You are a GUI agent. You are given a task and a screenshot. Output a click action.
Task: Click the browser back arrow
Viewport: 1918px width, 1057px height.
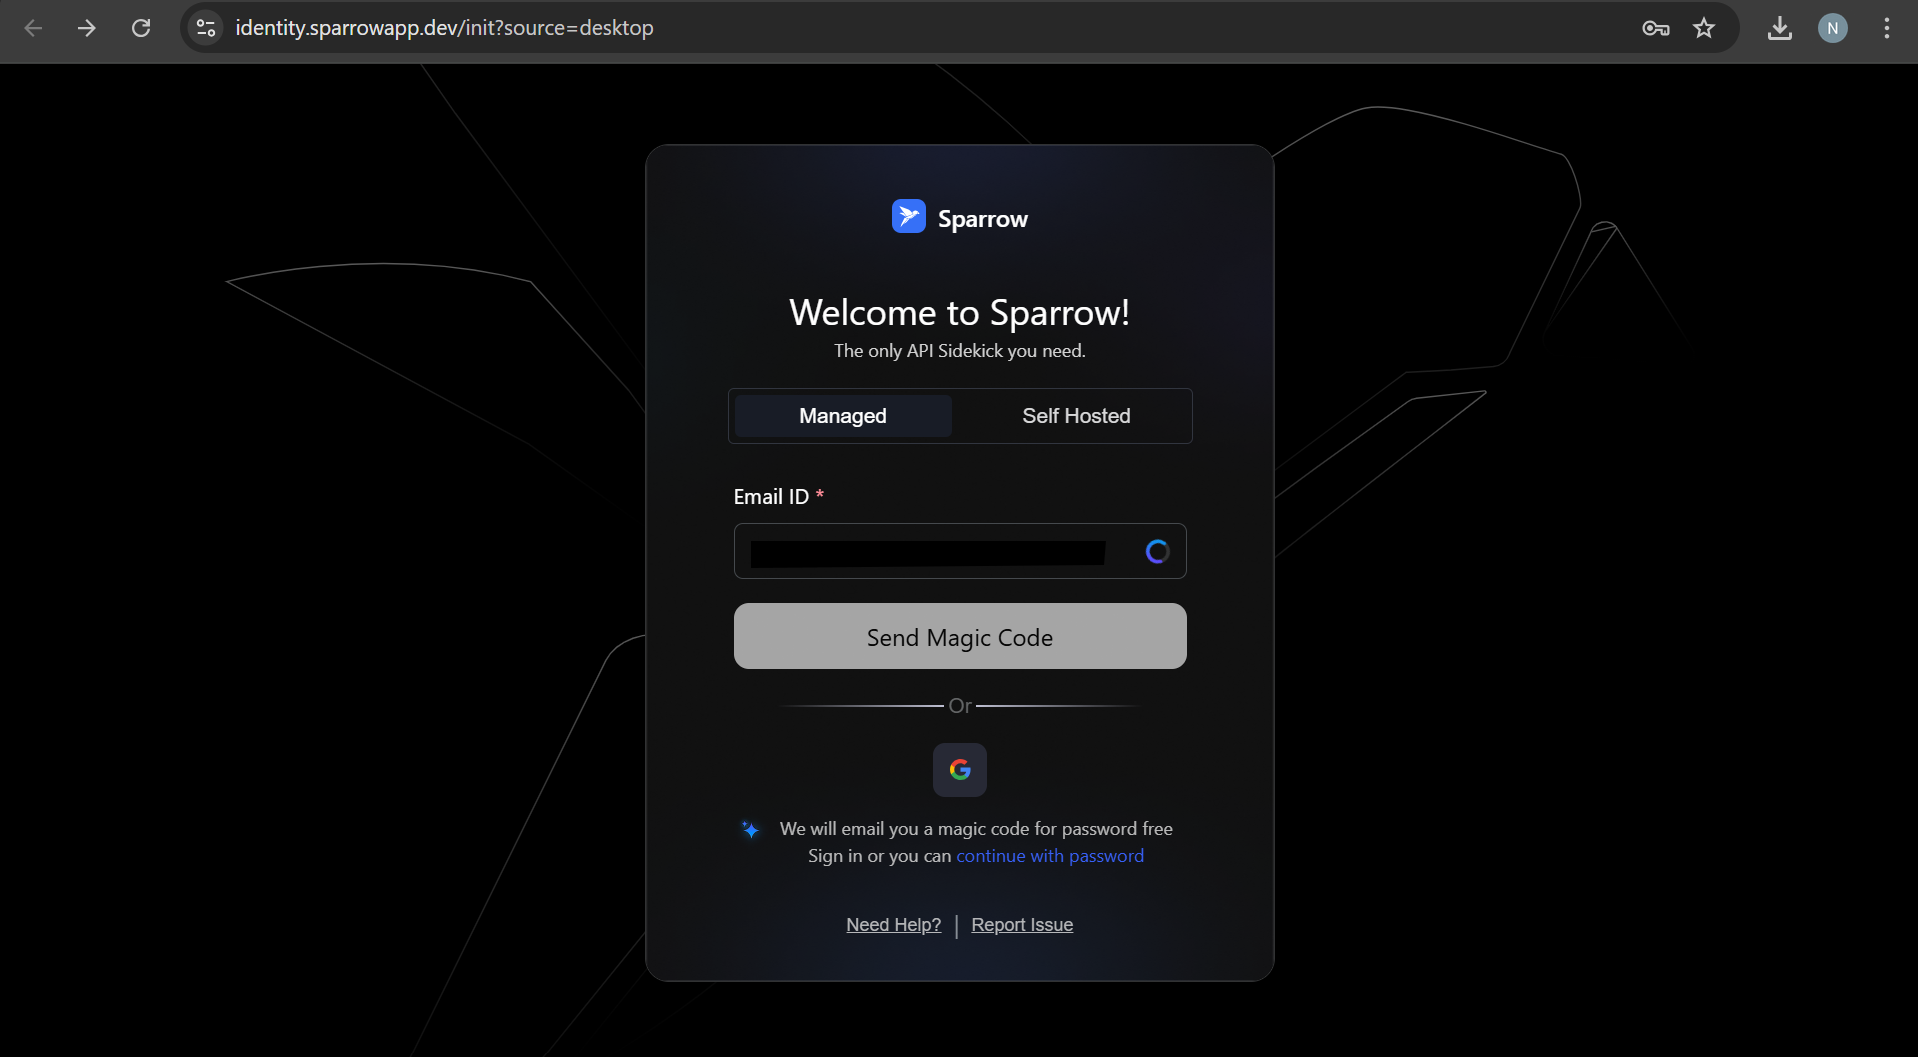point(33,28)
